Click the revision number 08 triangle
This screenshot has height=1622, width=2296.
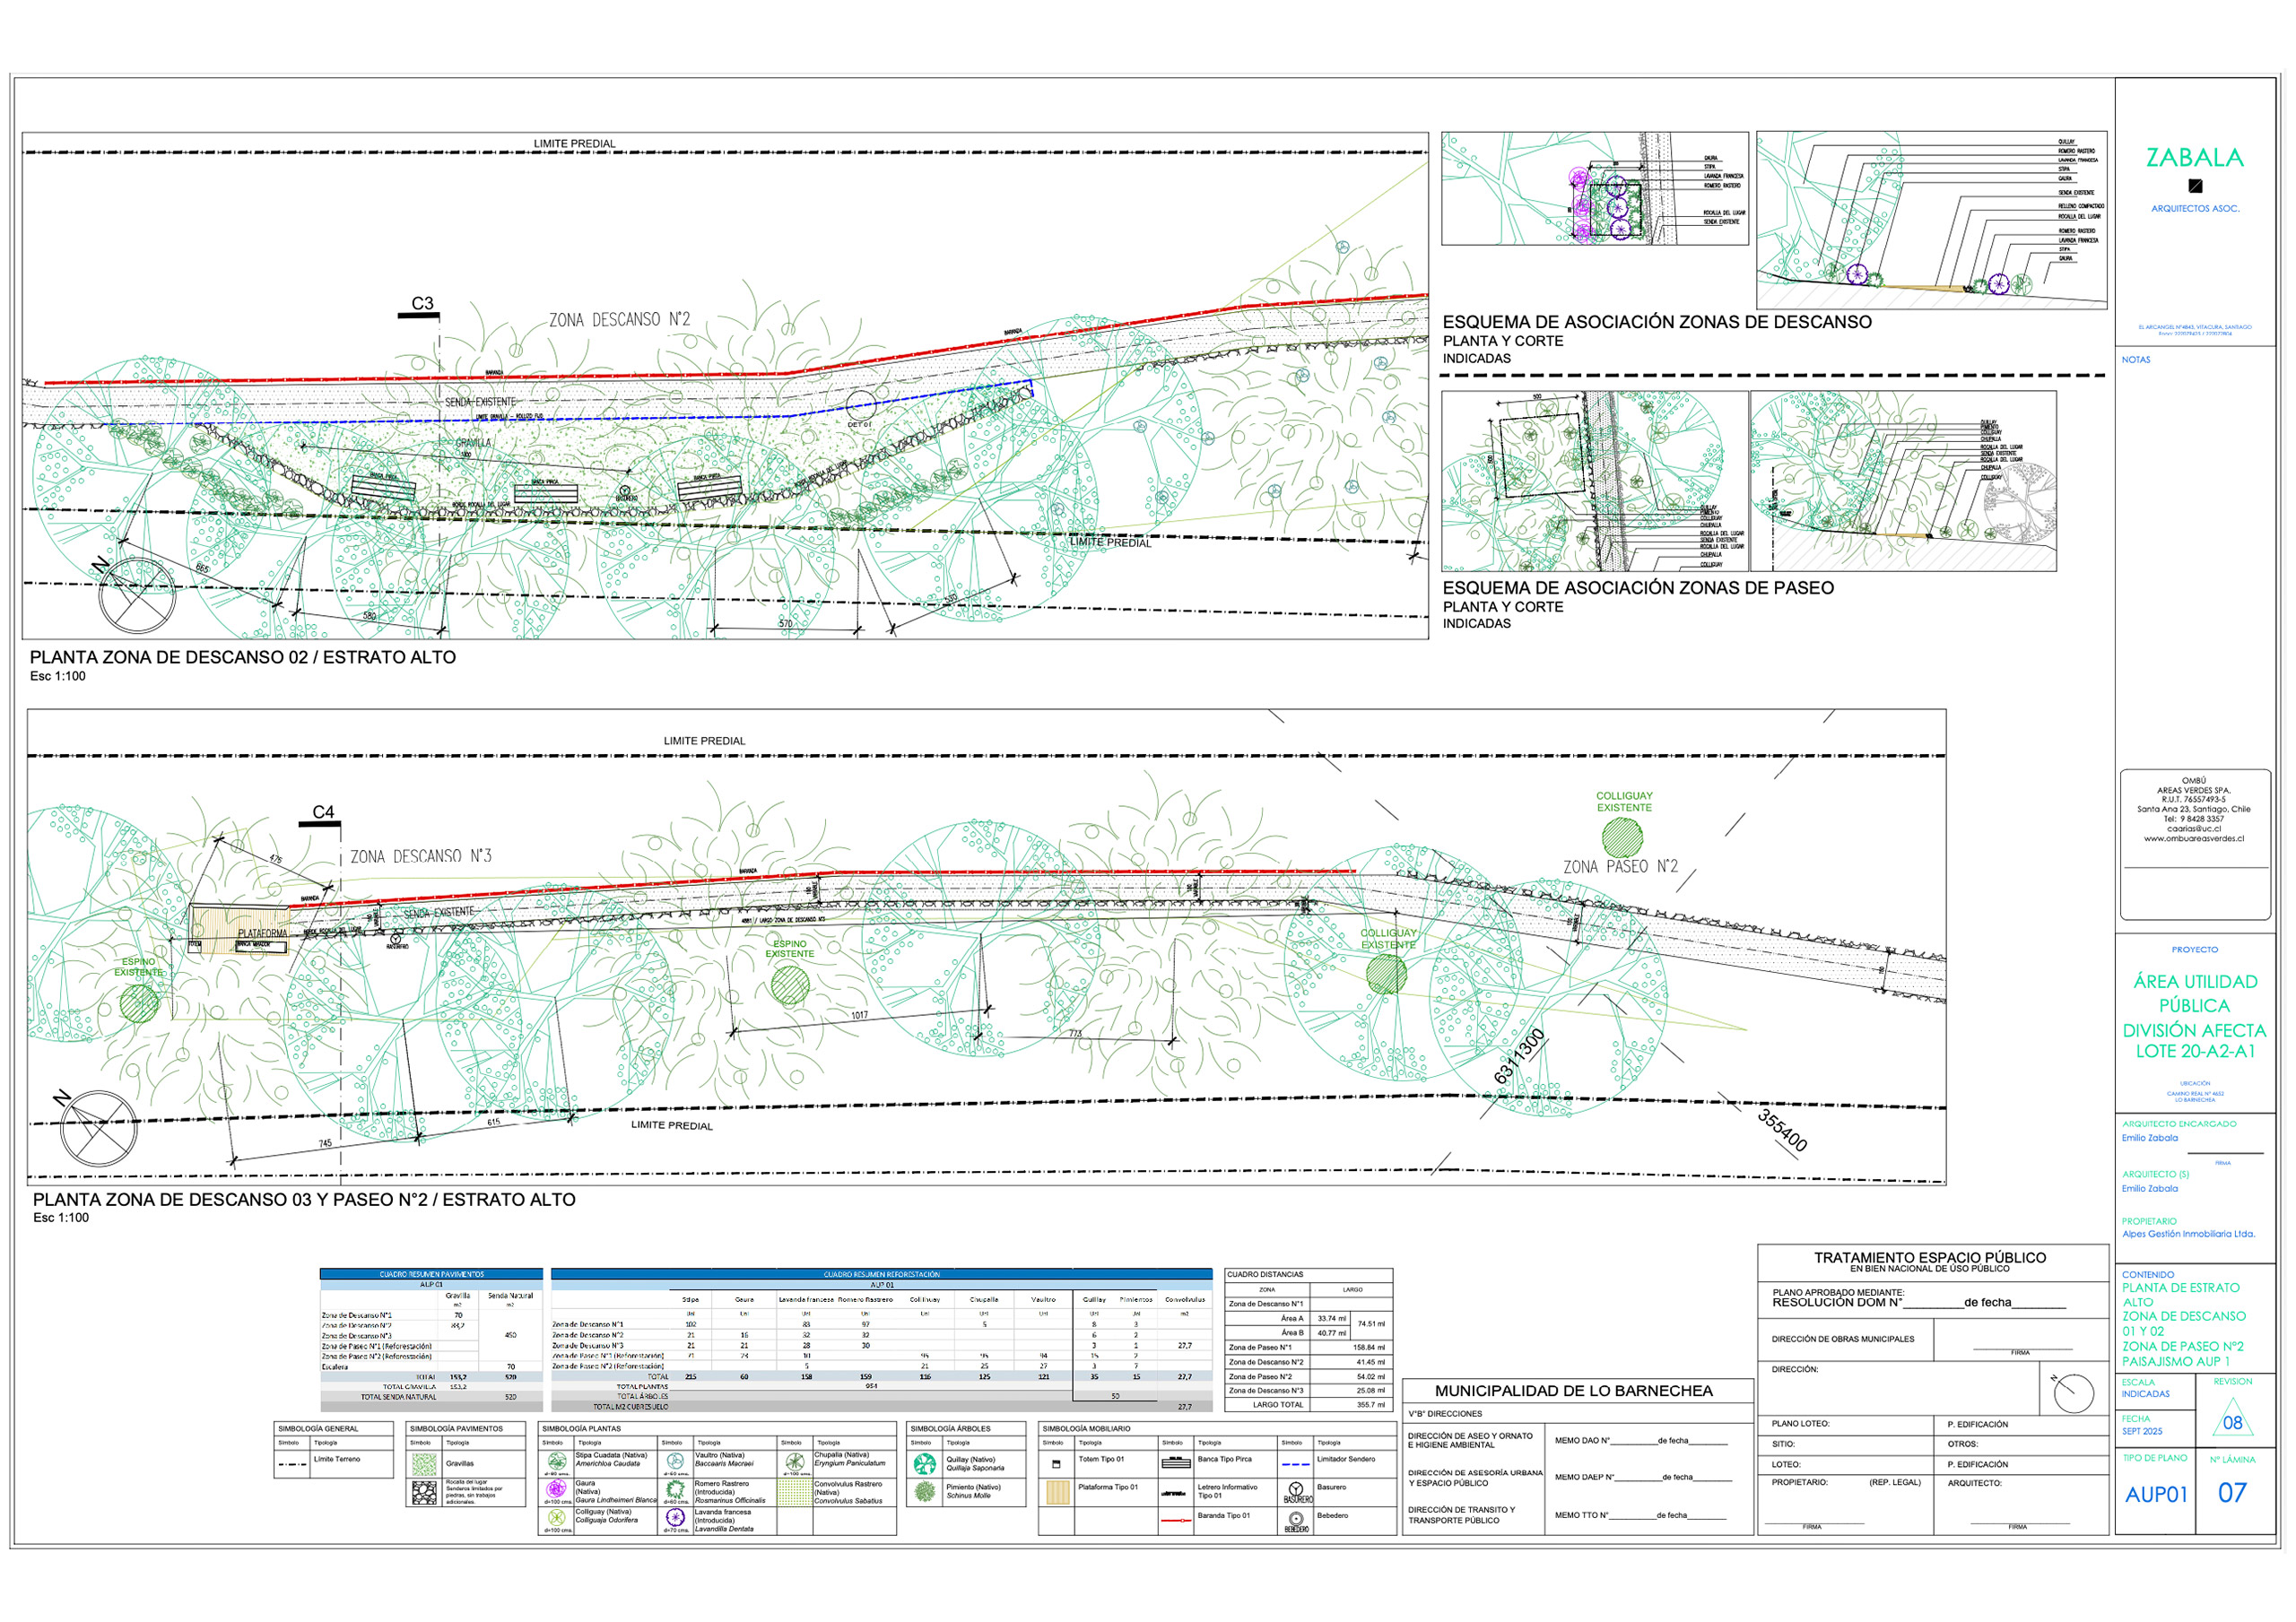[2232, 1422]
